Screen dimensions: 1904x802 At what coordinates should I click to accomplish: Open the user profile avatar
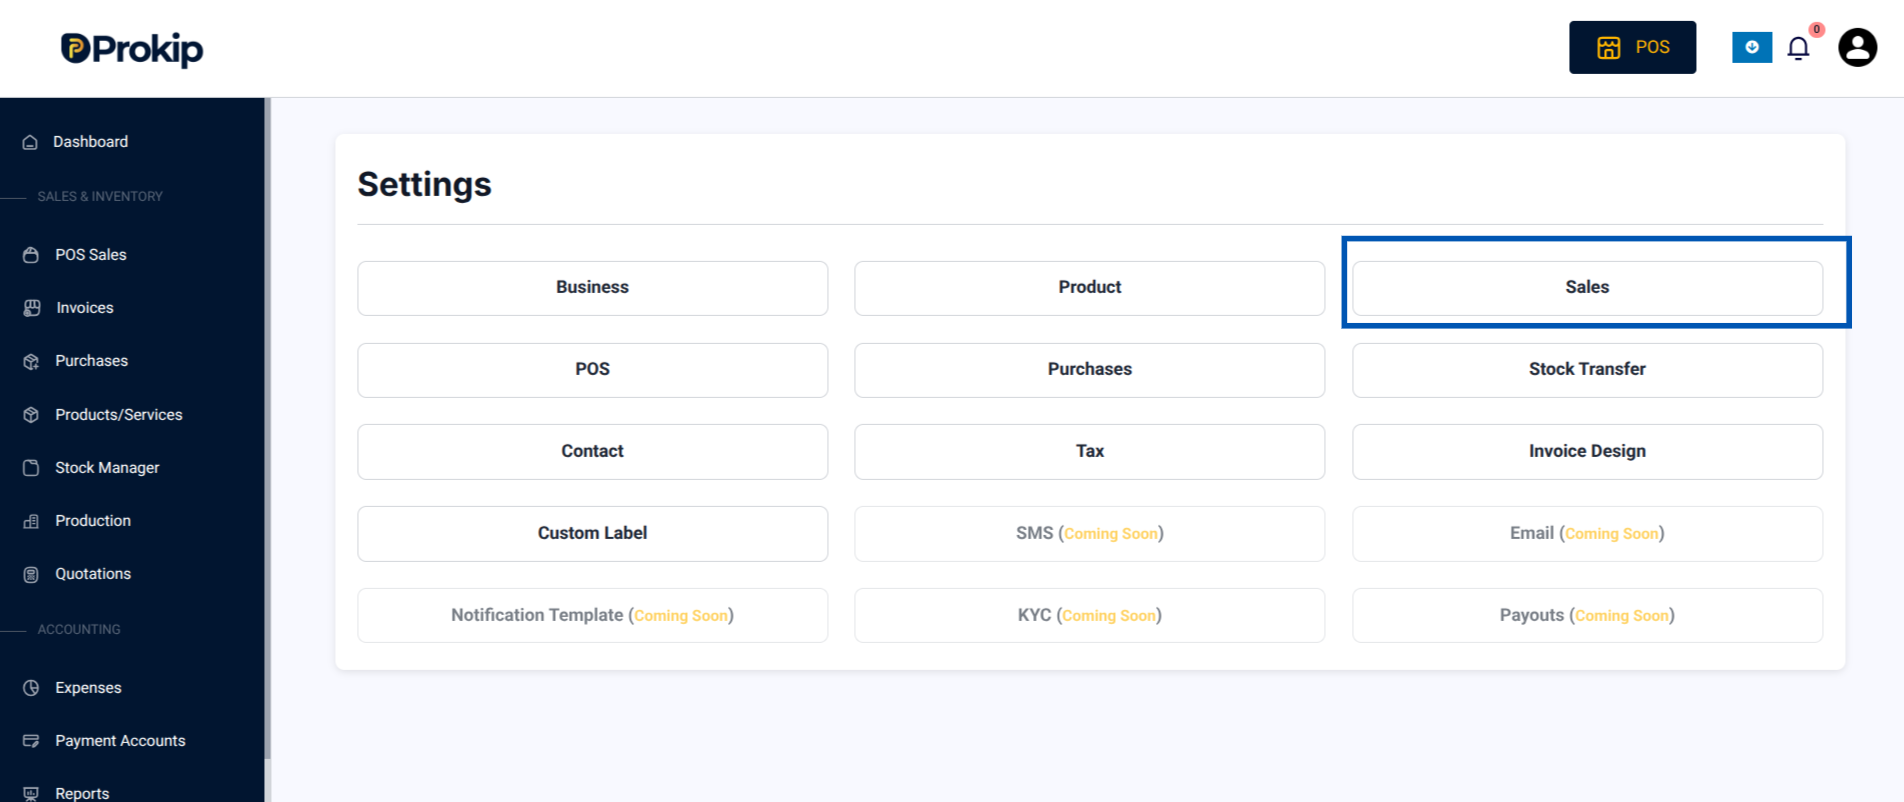(x=1857, y=47)
